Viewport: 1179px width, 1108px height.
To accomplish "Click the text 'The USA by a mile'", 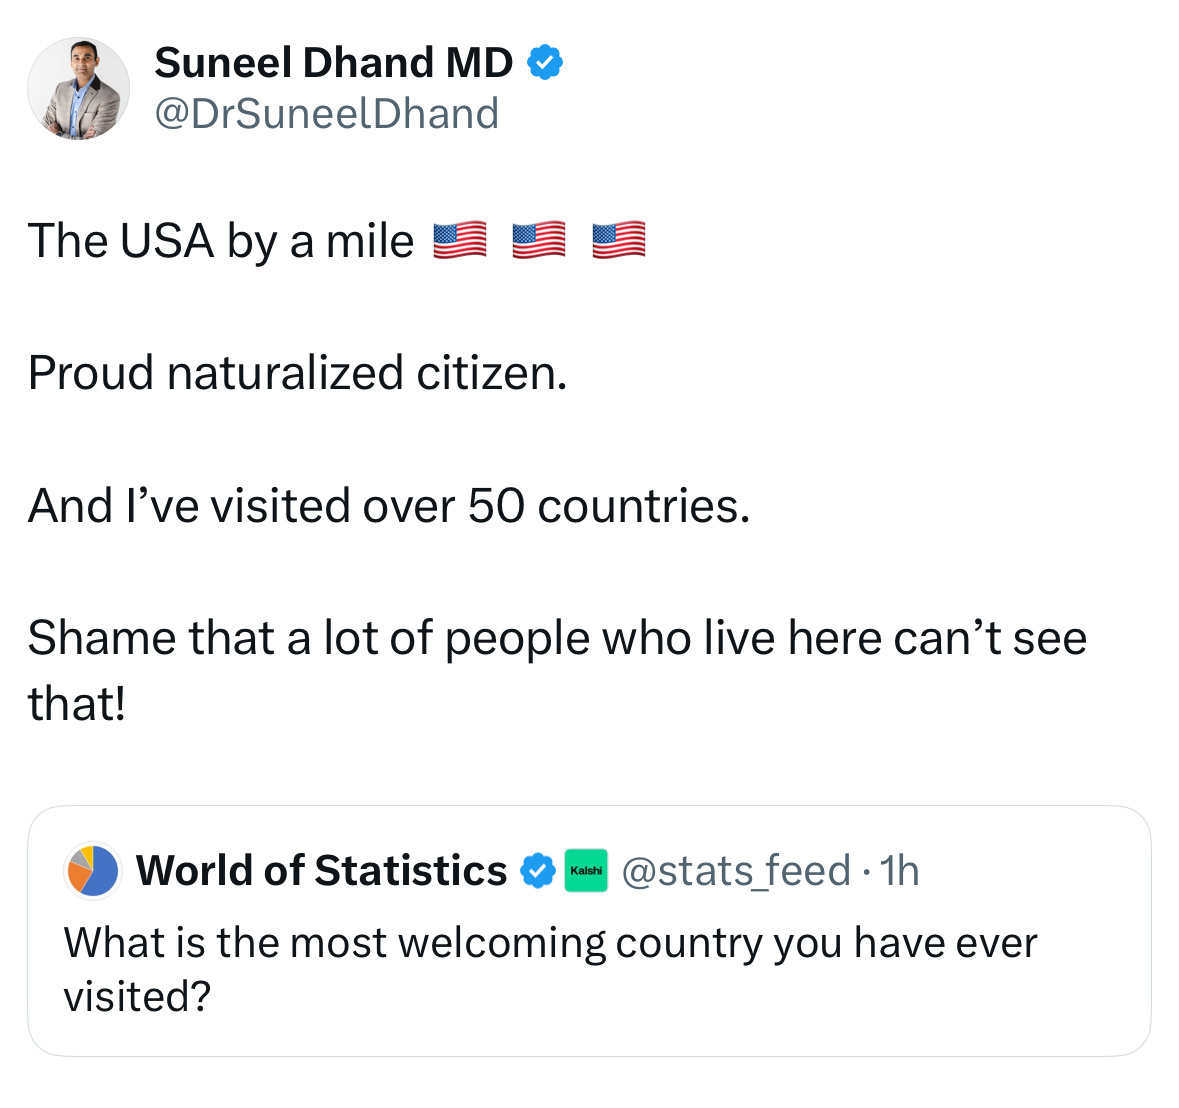I will click(x=221, y=241).
